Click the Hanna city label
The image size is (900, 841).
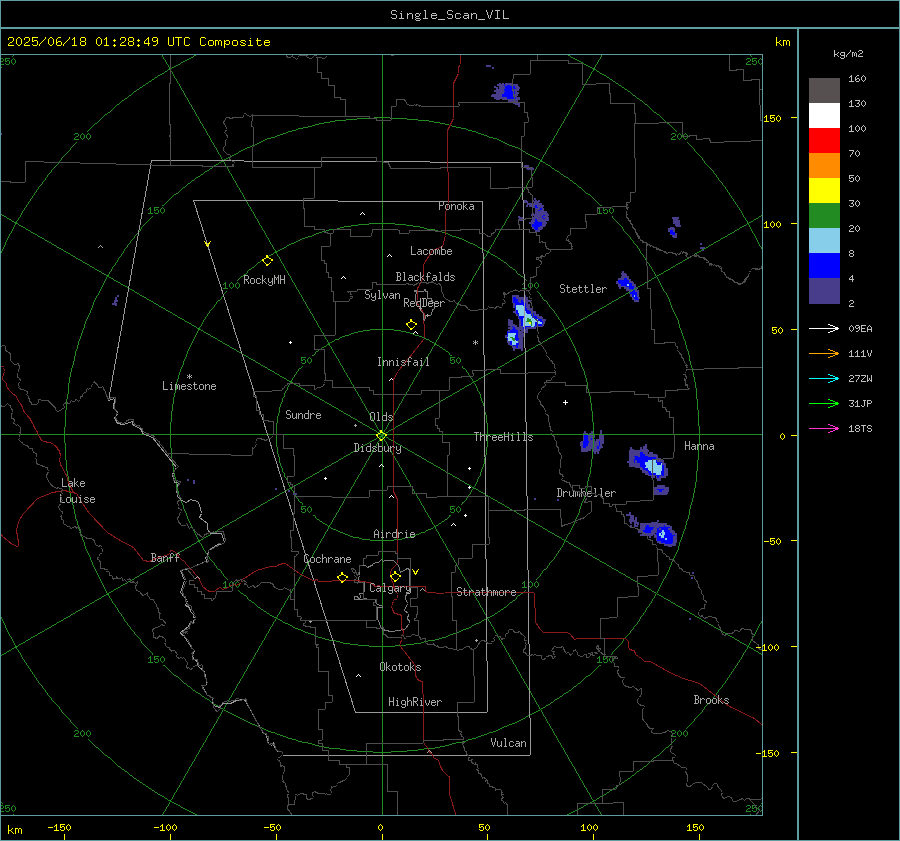click(699, 446)
